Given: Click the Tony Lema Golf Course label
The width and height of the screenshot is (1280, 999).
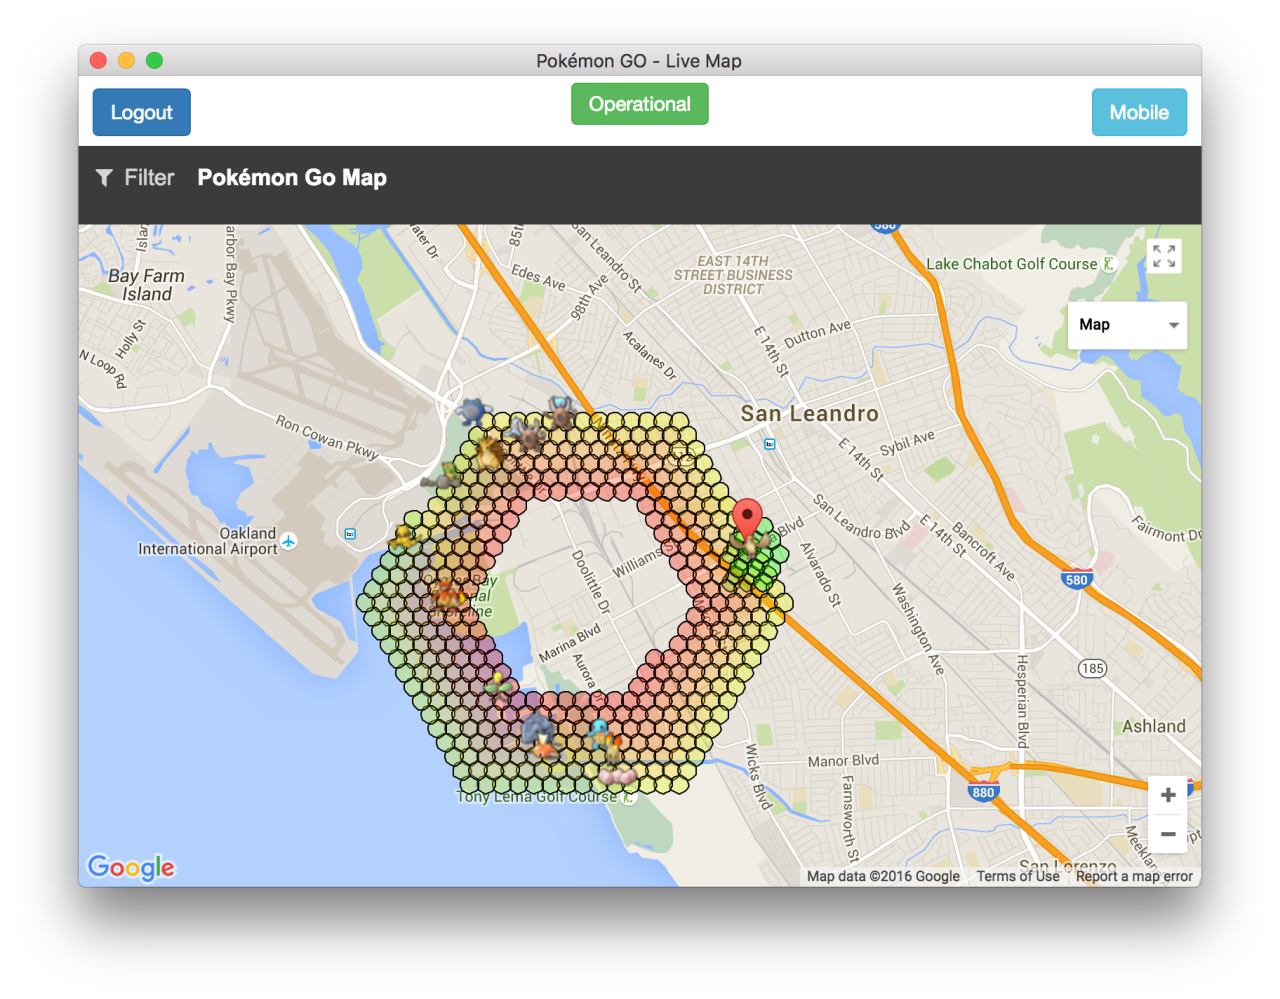Looking at the screenshot, I should 537,797.
